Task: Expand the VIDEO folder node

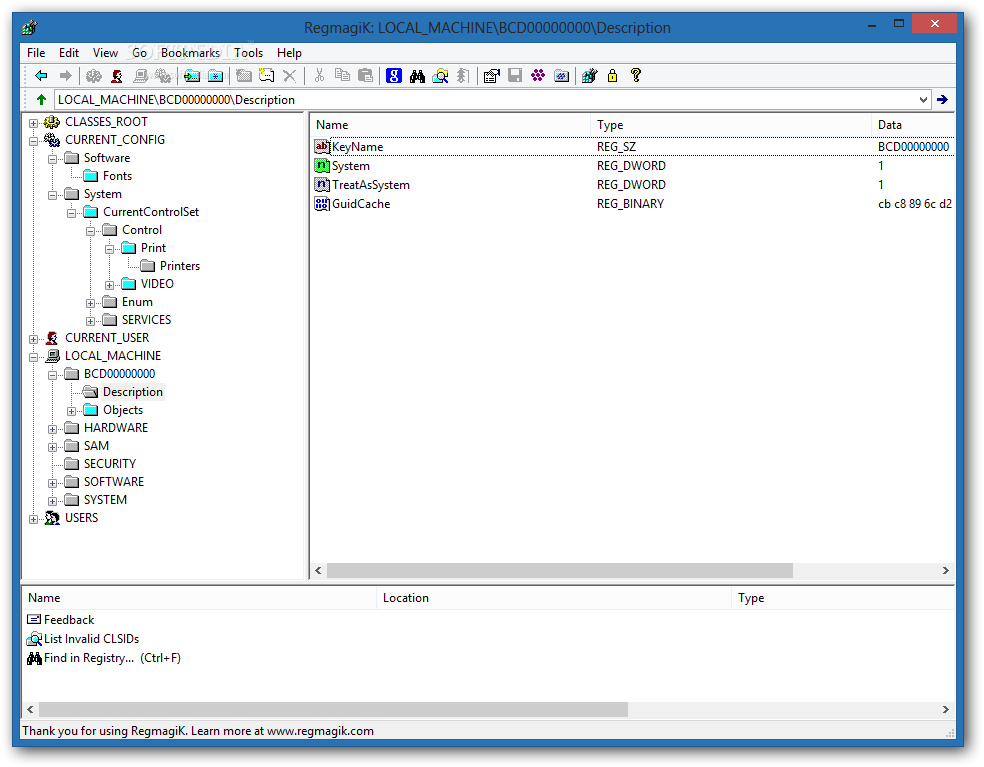Action: [x=109, y=285]
